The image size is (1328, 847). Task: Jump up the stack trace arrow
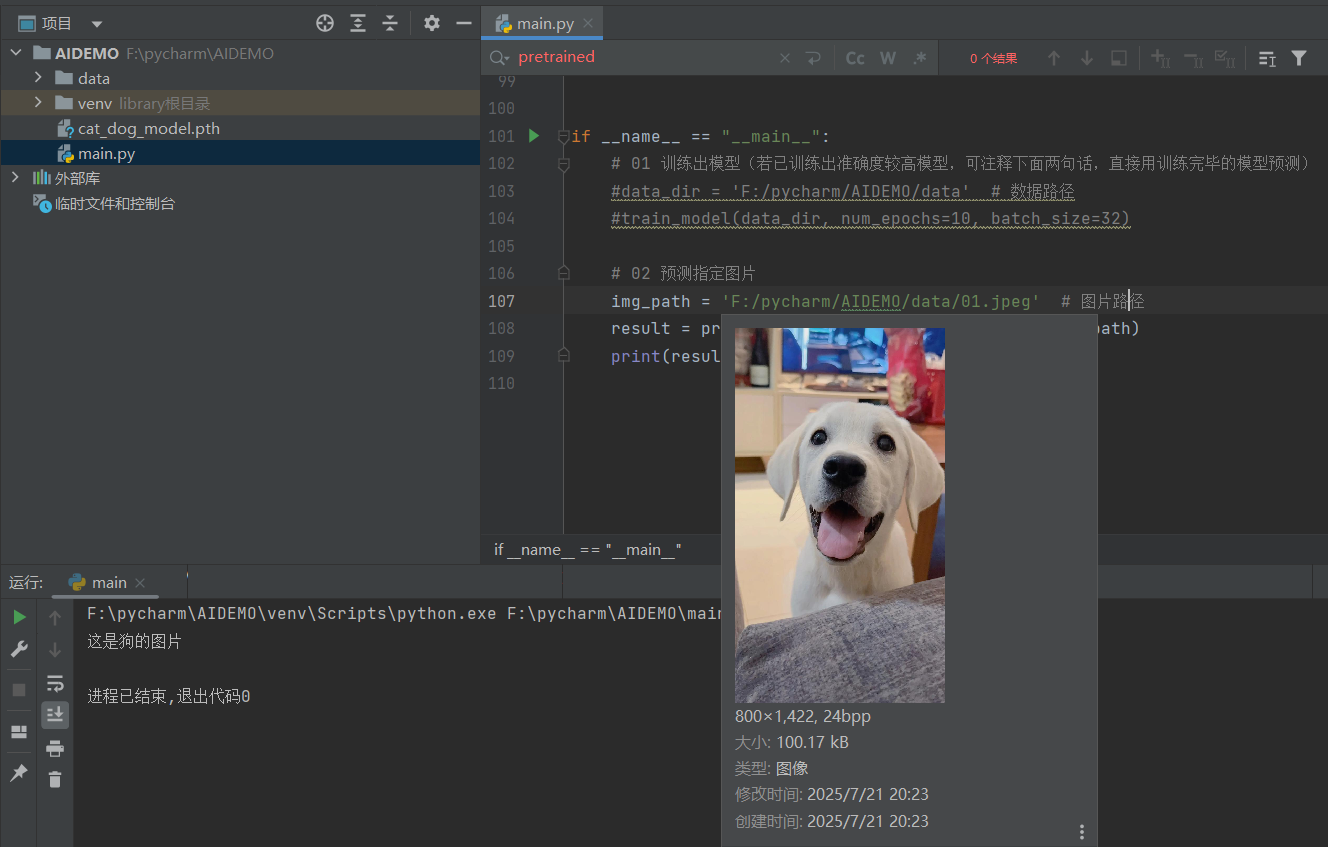pyautogui.click(x=55, y=617)
